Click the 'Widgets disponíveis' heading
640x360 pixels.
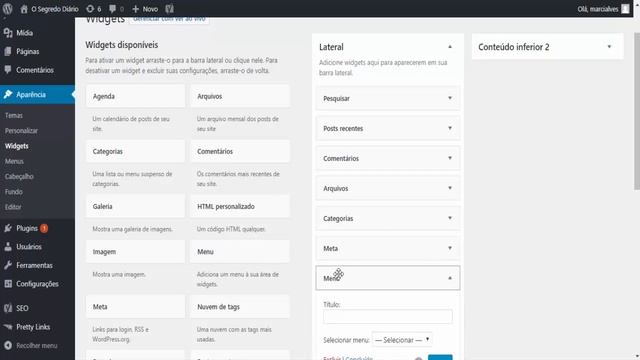click(x=122, y=45)
